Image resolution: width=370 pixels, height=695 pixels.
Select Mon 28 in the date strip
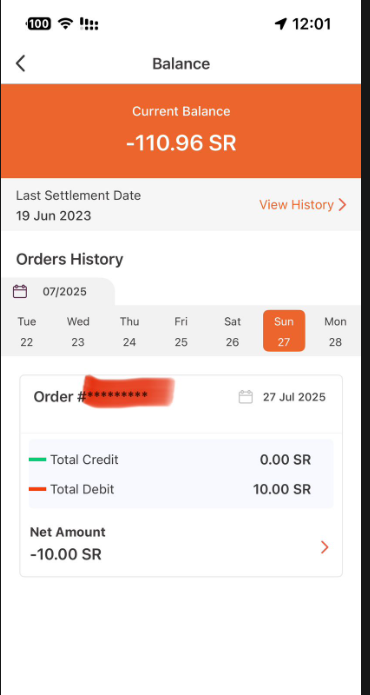pos(335,332)
